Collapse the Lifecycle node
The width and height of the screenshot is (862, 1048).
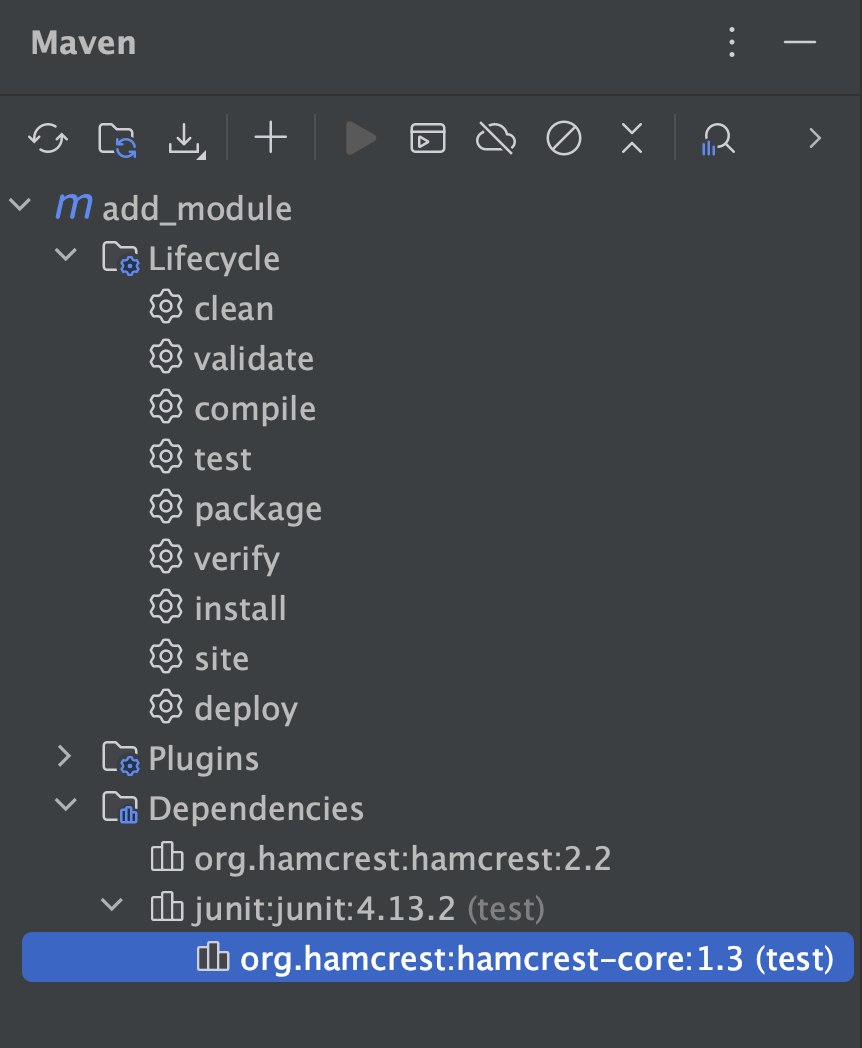(x=65, y=256)
